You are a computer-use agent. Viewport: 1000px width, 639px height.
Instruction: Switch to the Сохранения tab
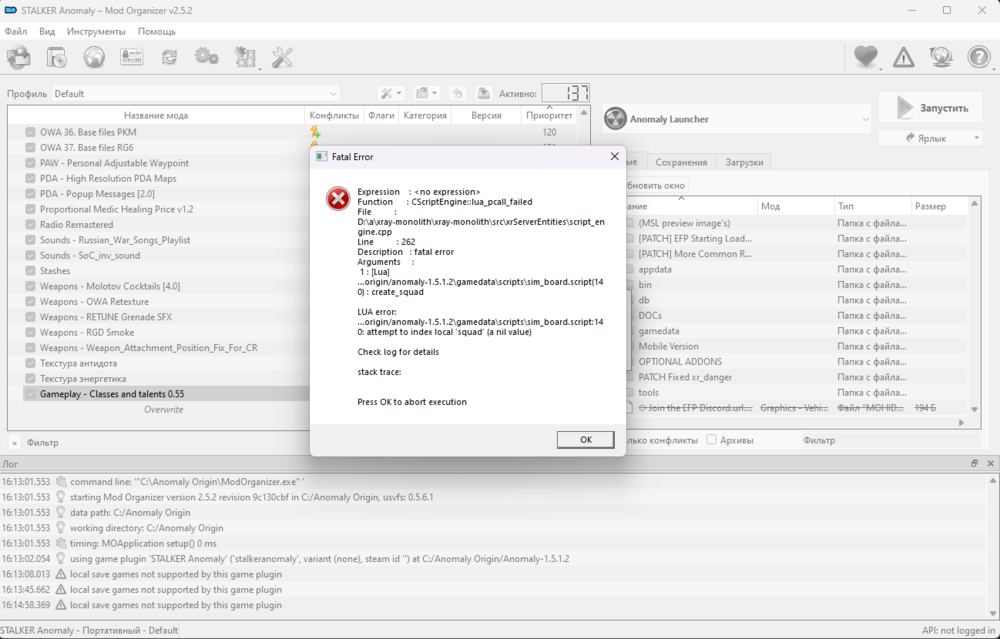(682, 162)
